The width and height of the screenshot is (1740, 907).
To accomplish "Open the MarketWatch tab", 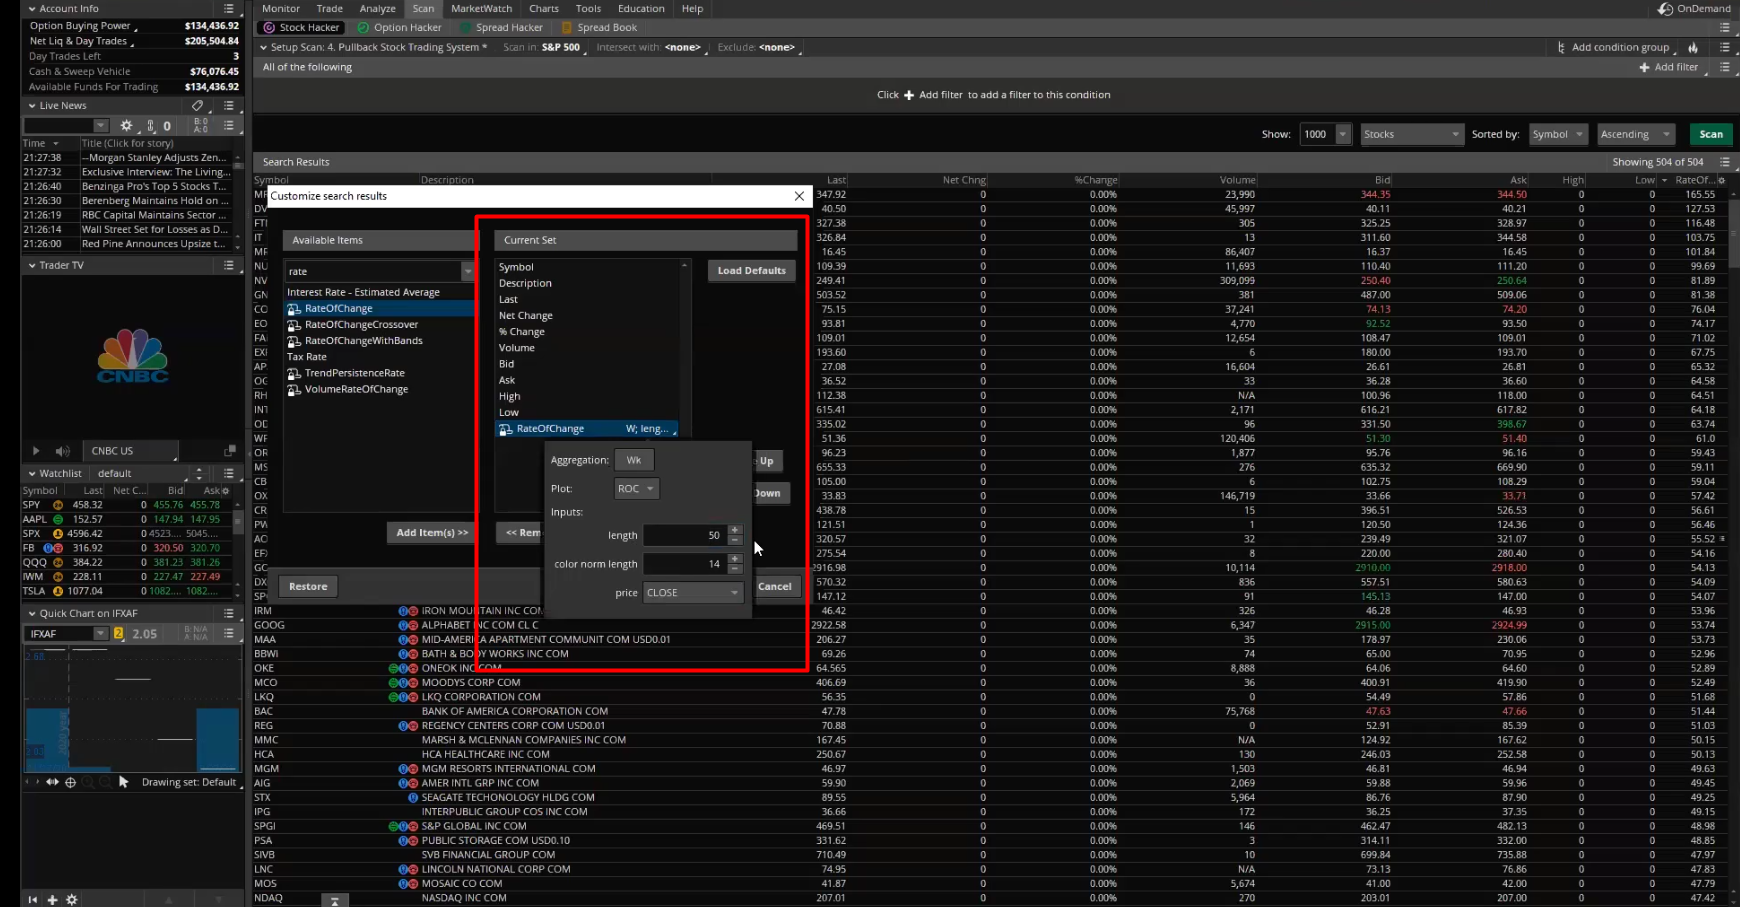I will (481, 8).
